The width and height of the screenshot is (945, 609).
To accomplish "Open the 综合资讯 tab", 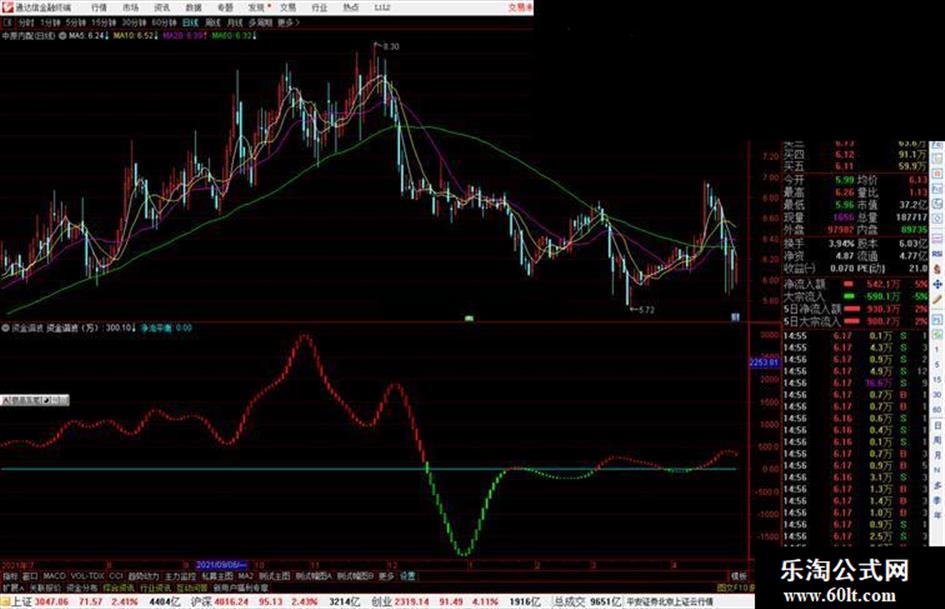I will click(119, 588).
